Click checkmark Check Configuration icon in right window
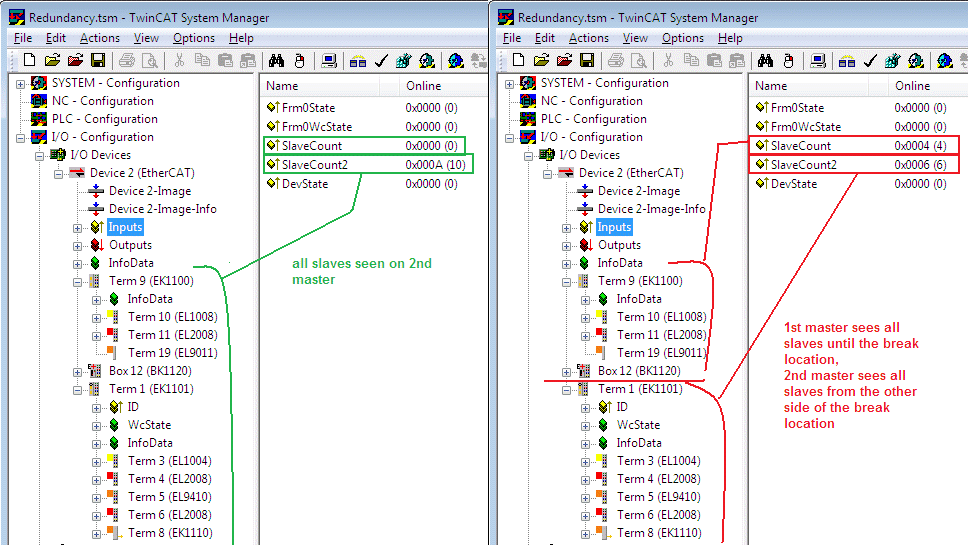This screenshot has width=968, height=545. pos(870,60)
